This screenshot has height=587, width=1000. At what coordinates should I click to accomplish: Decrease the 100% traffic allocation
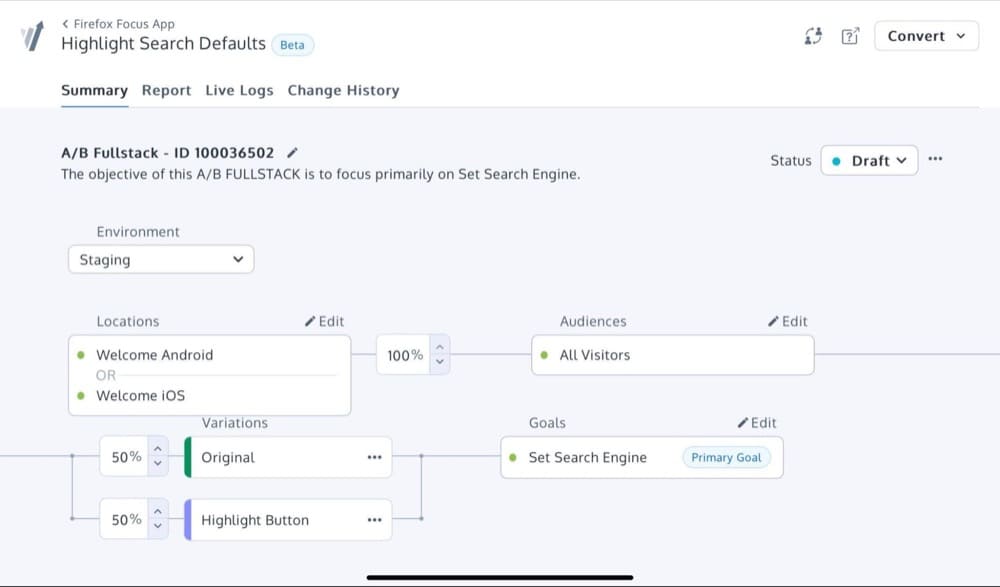(439, 362)
